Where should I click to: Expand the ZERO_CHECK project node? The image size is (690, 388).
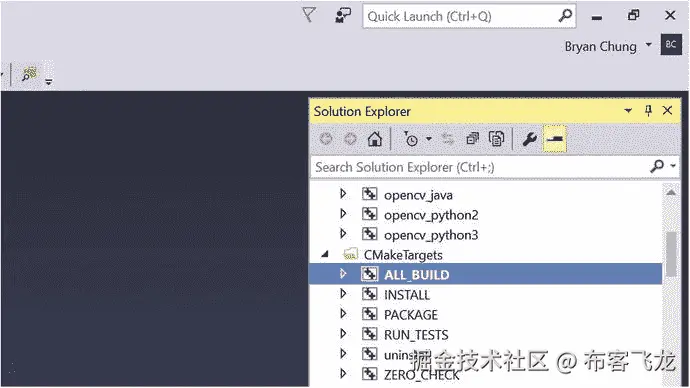[343, 373]
